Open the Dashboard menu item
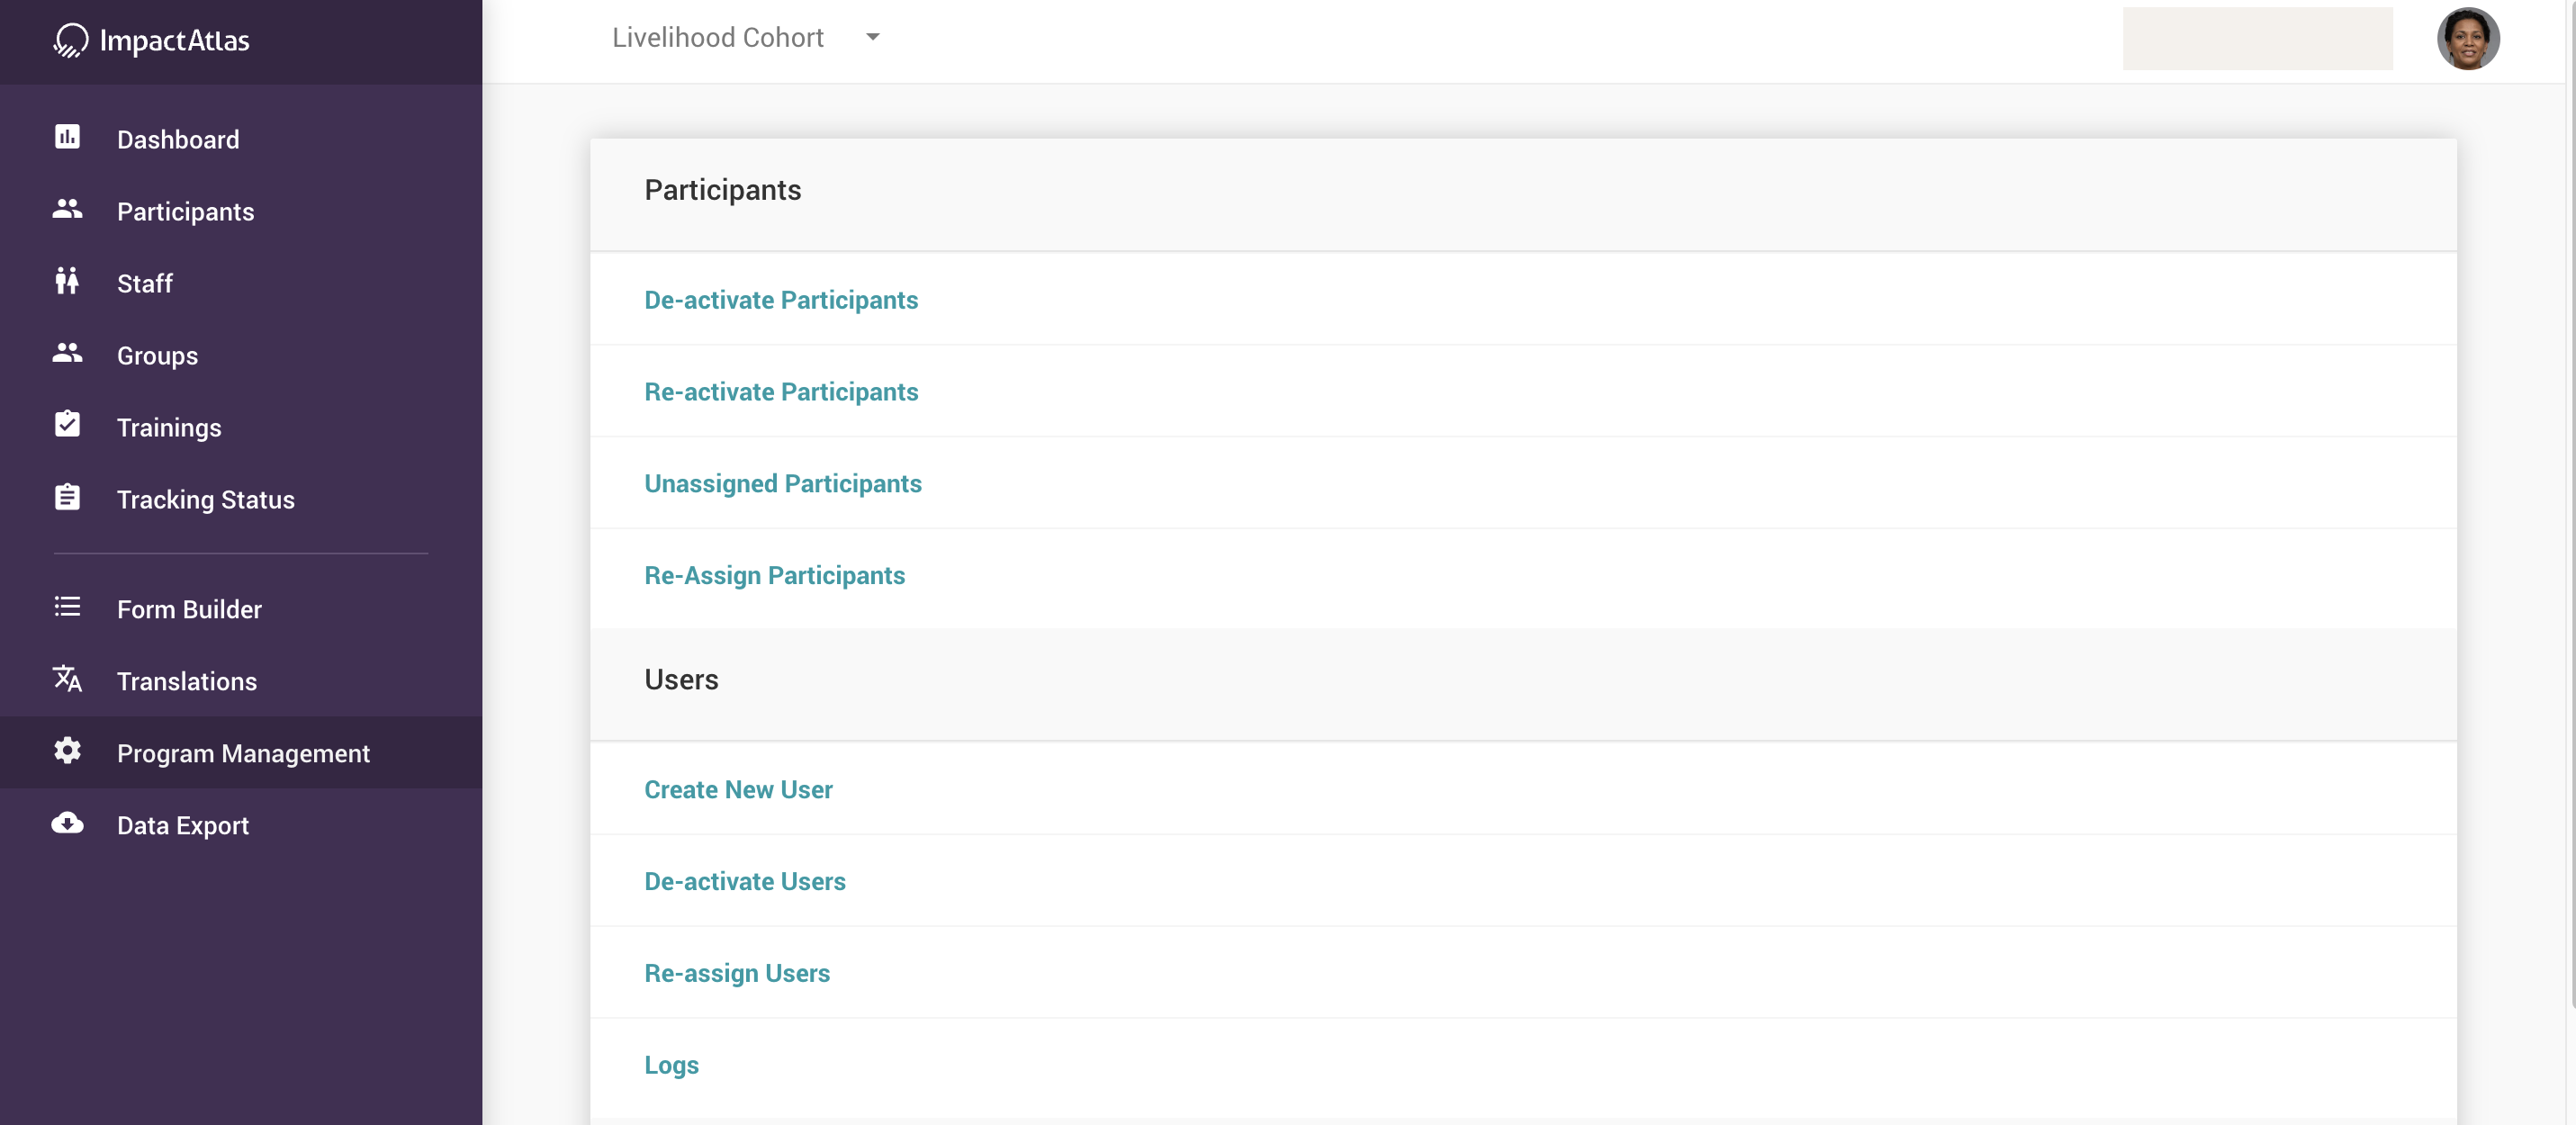The width and height of the screenshot is (2576, 1125). pos(178,139)
